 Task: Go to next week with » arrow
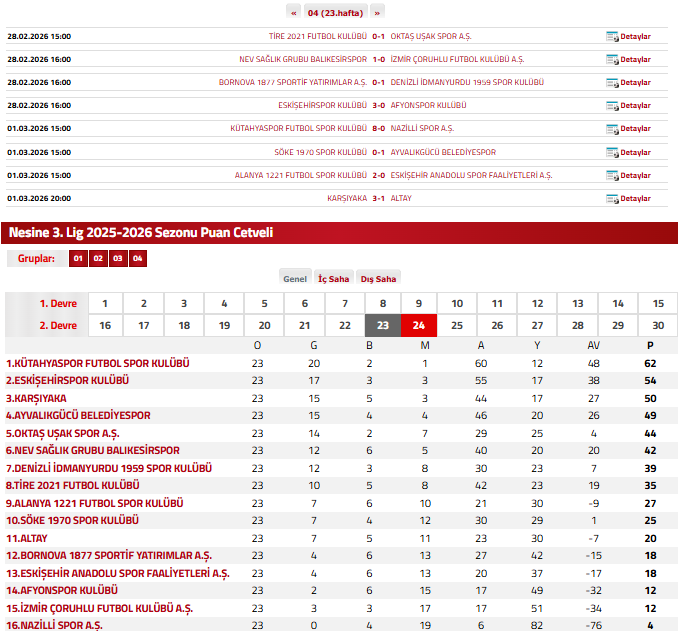[x=377, y=13]
